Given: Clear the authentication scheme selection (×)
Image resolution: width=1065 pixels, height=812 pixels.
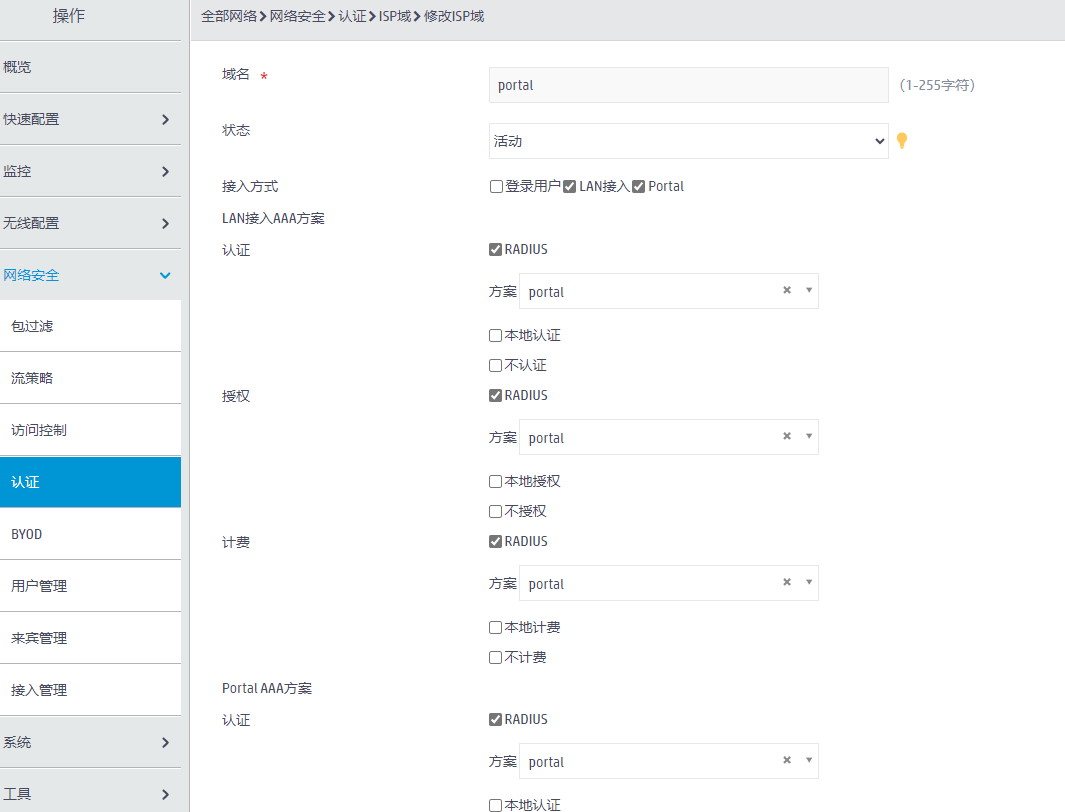Looking at the screenshot, I should point(786,291).
